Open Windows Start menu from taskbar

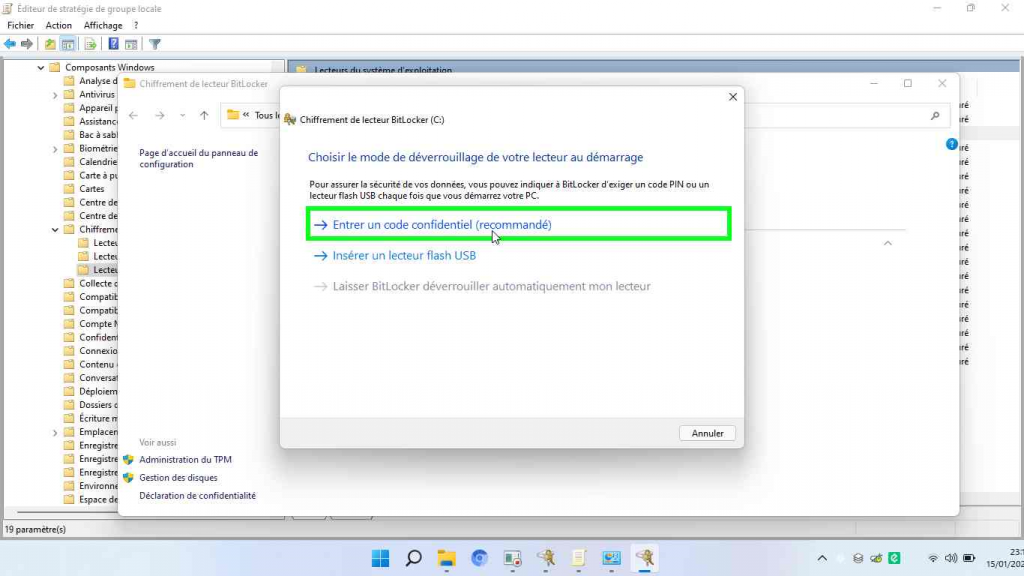(381, 558)
